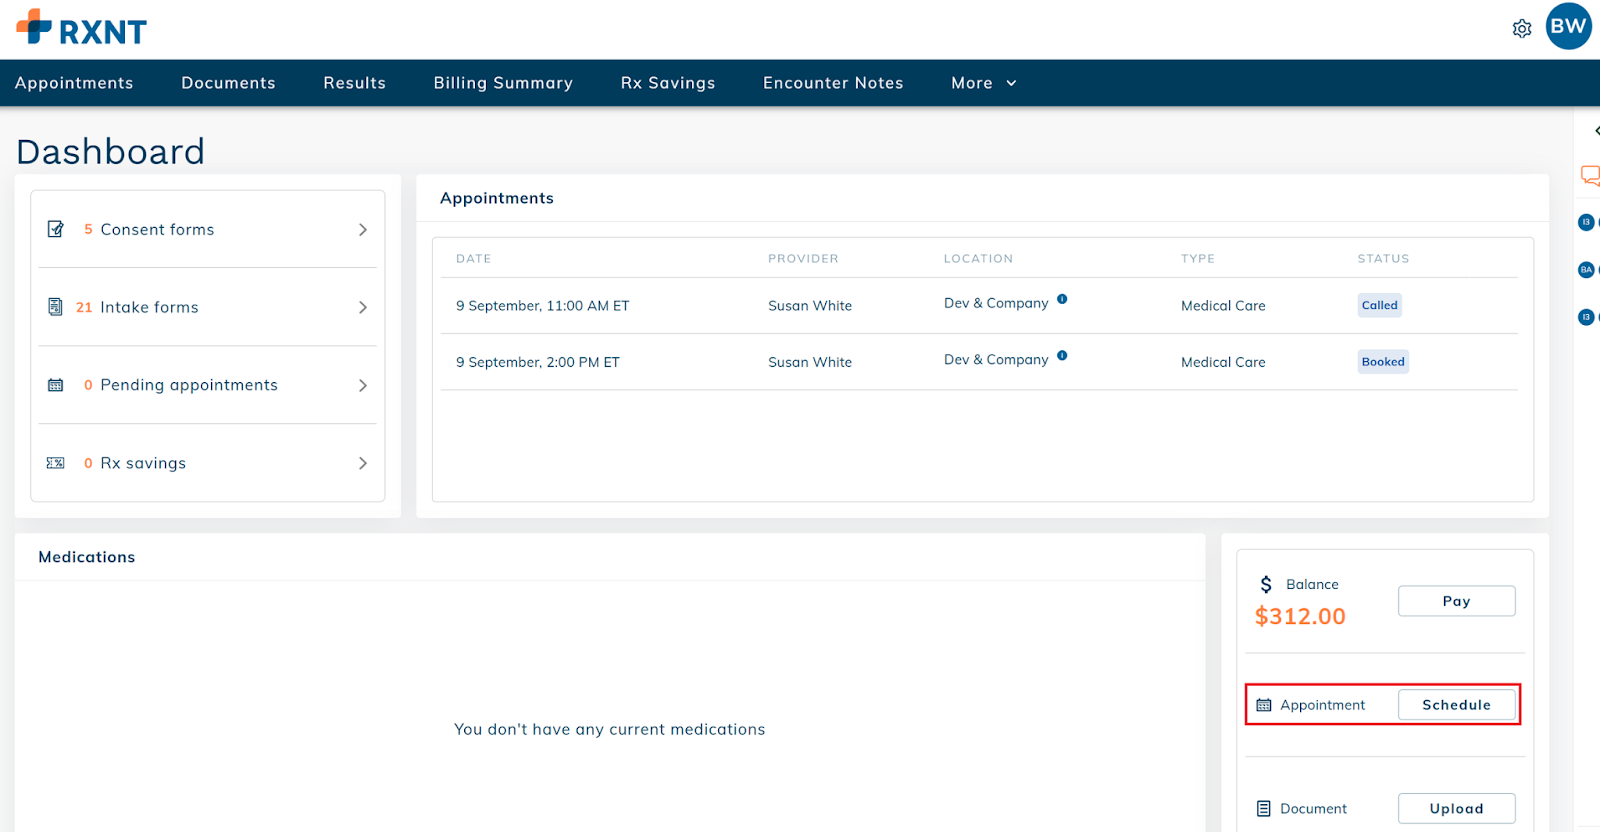The image size is (1600, 832).
Task: Click the Rx savings coupon icon
Action: tap(56, 463)
